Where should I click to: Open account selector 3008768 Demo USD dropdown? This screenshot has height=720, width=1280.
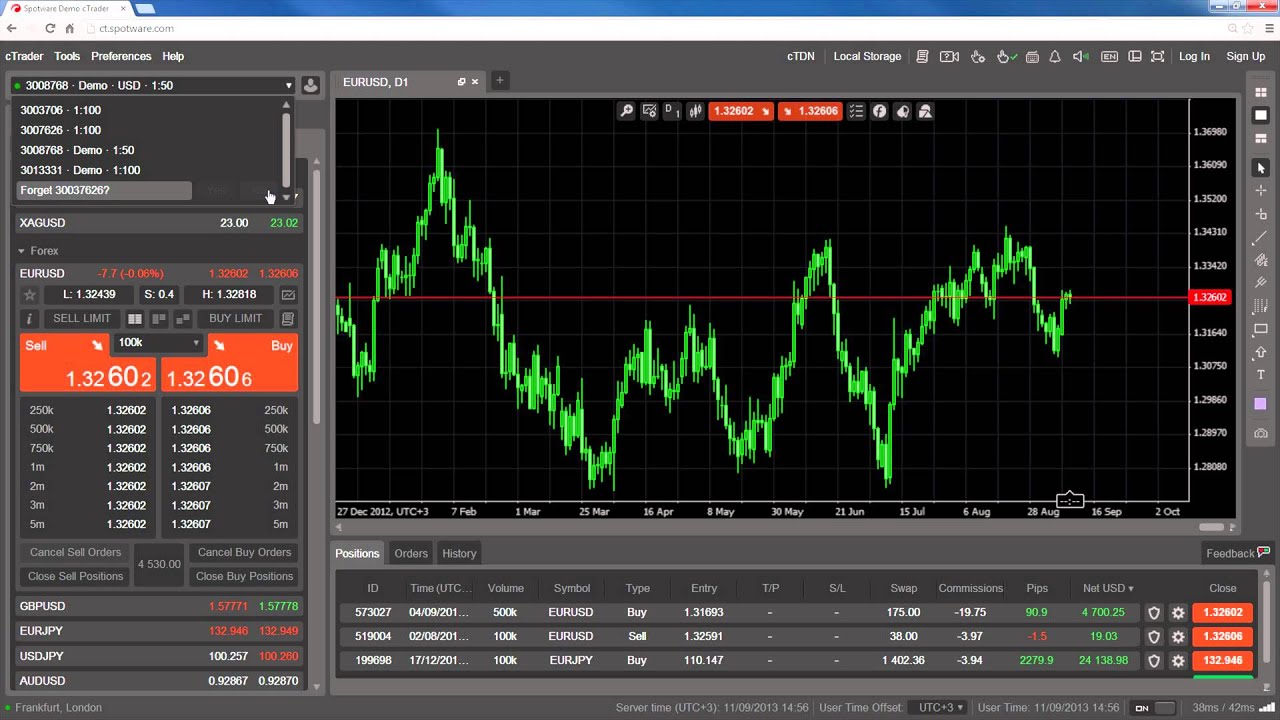click(x=153, y=85)
